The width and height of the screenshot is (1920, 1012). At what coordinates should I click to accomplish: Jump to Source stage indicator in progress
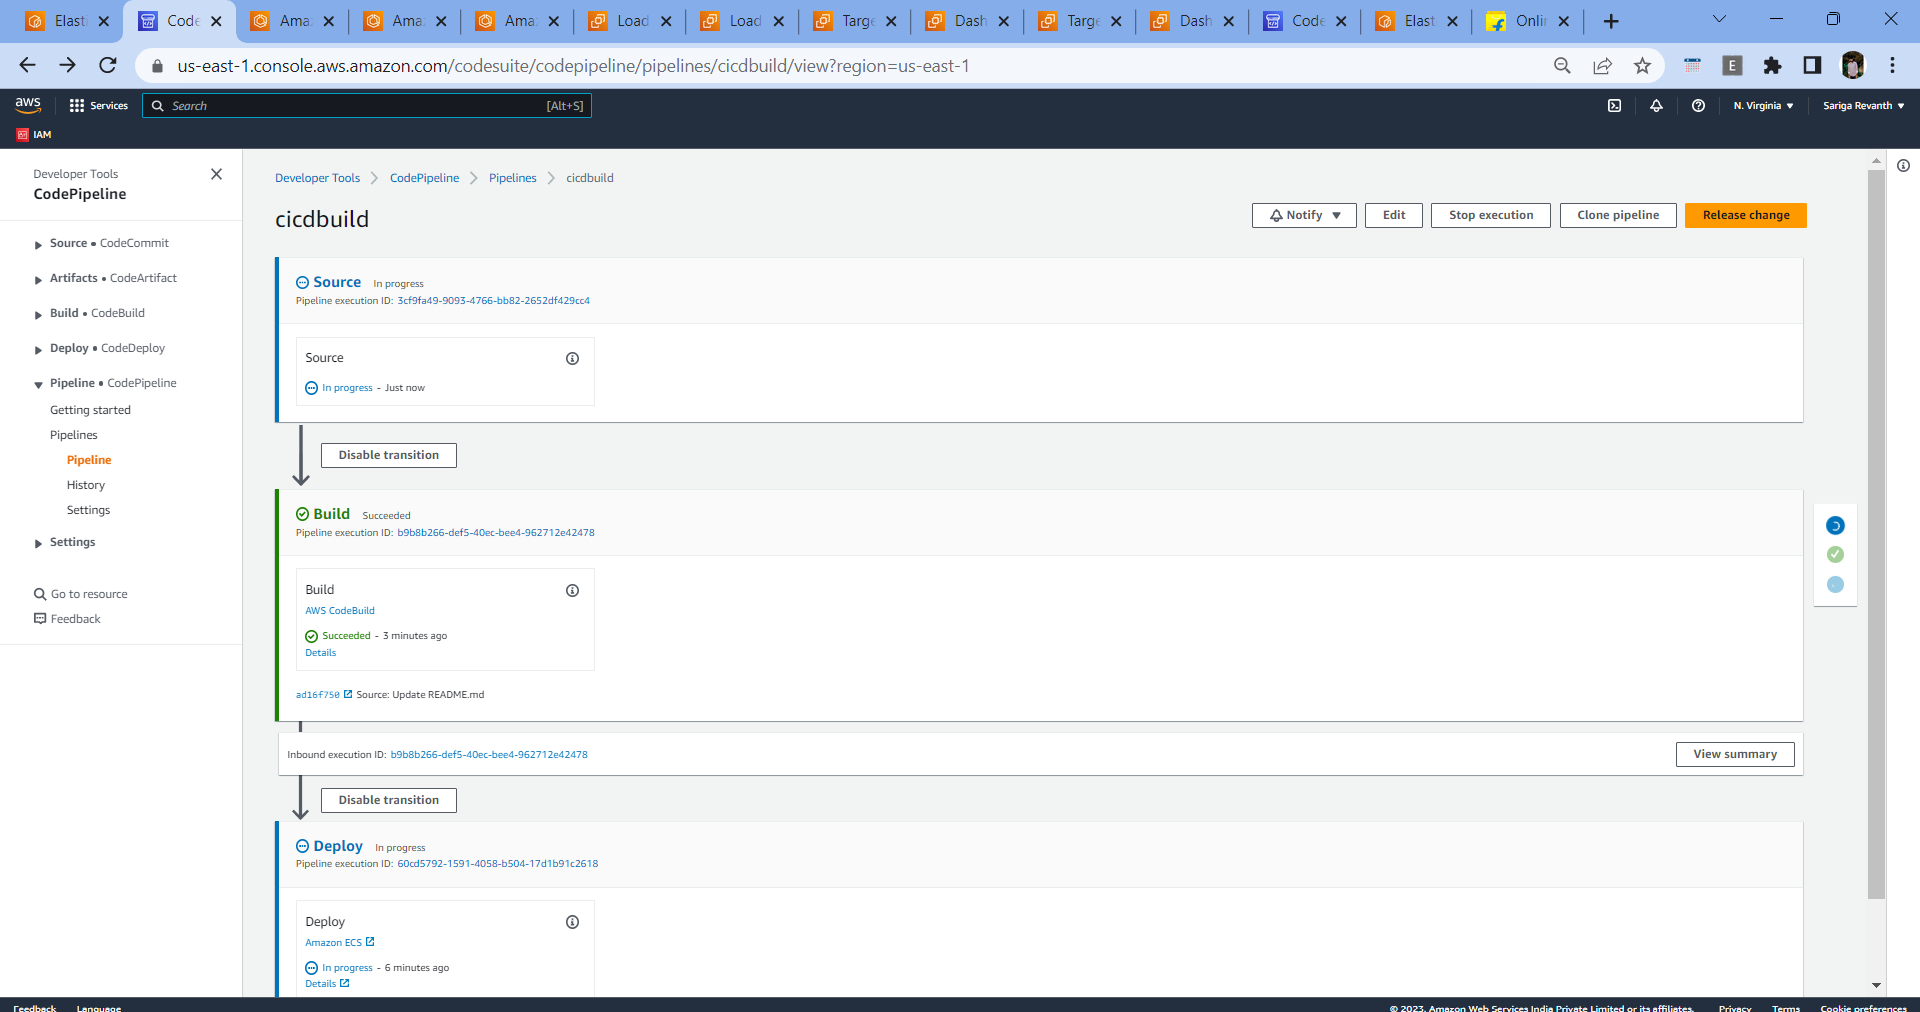tap(1835, 526)
